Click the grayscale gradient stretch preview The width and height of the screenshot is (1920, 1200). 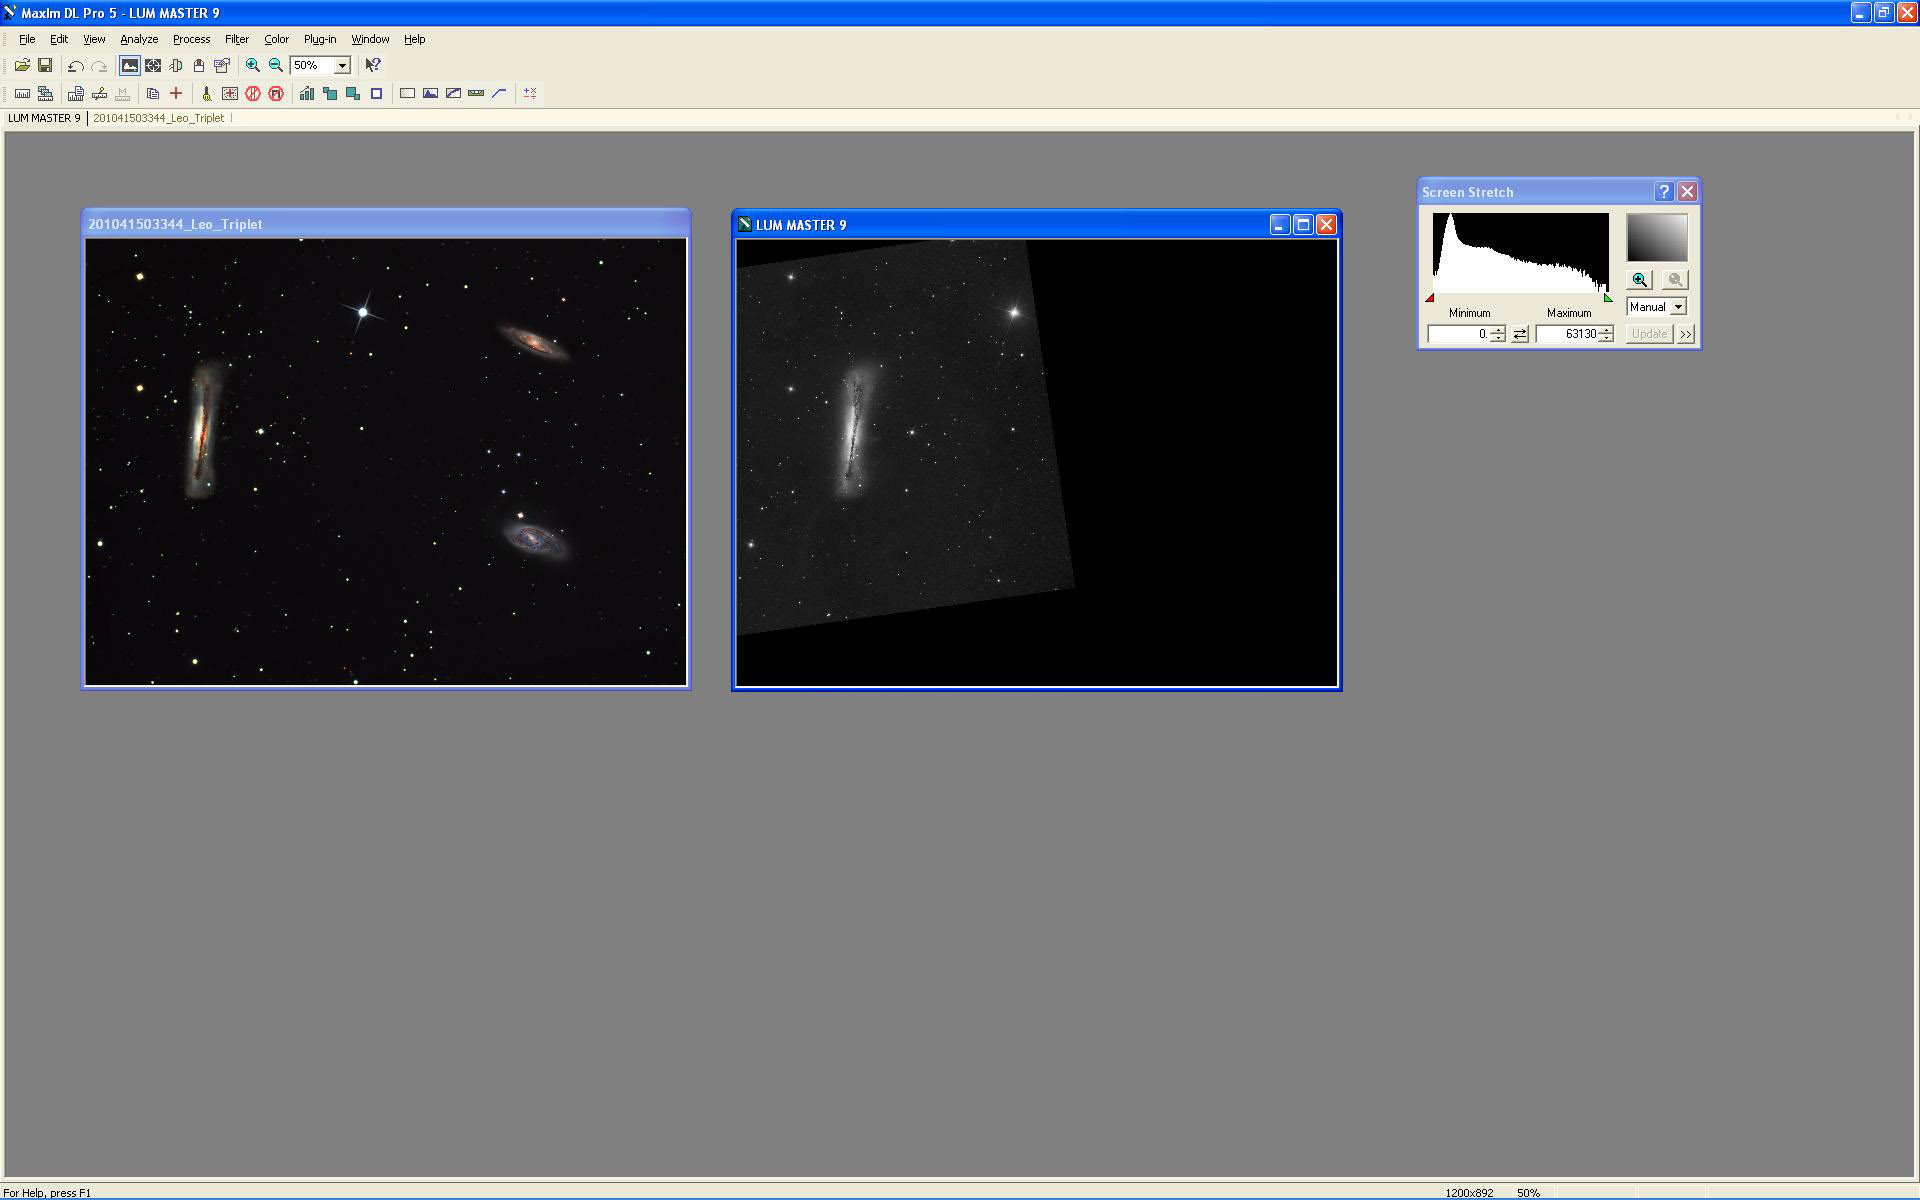pos(1657,238)
